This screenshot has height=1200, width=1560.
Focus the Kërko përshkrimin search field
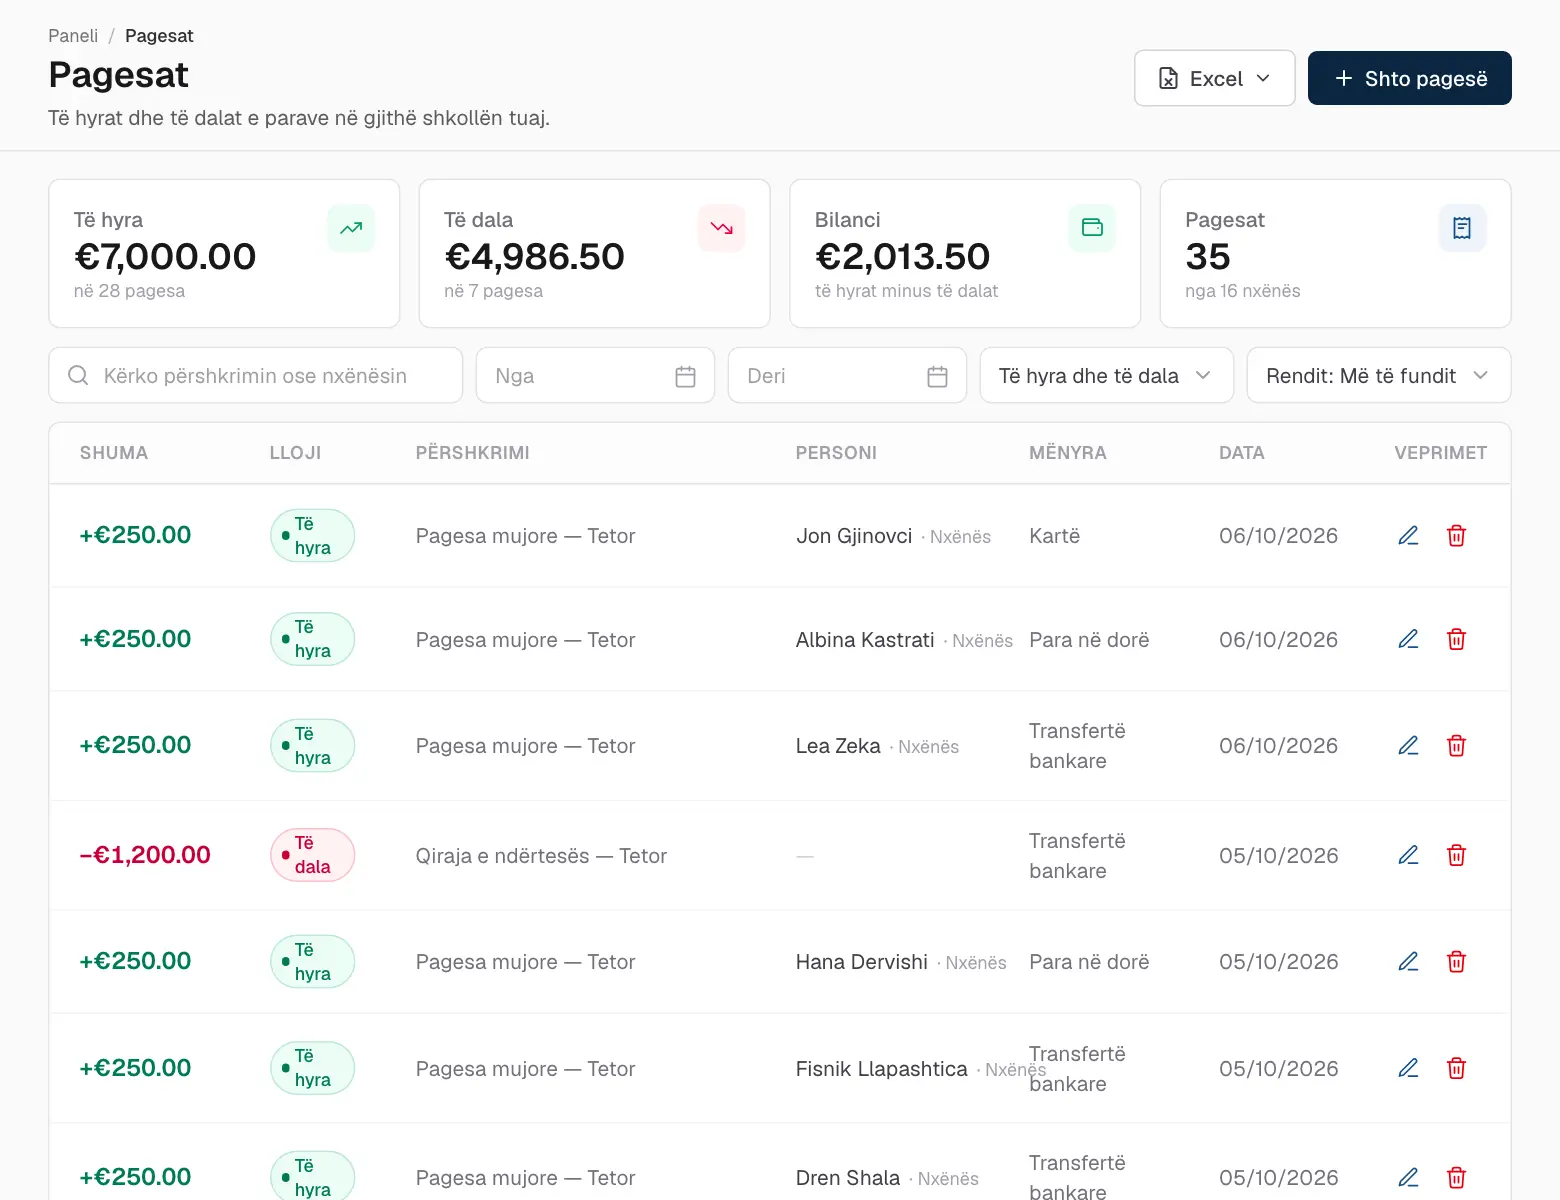(256, 376)
